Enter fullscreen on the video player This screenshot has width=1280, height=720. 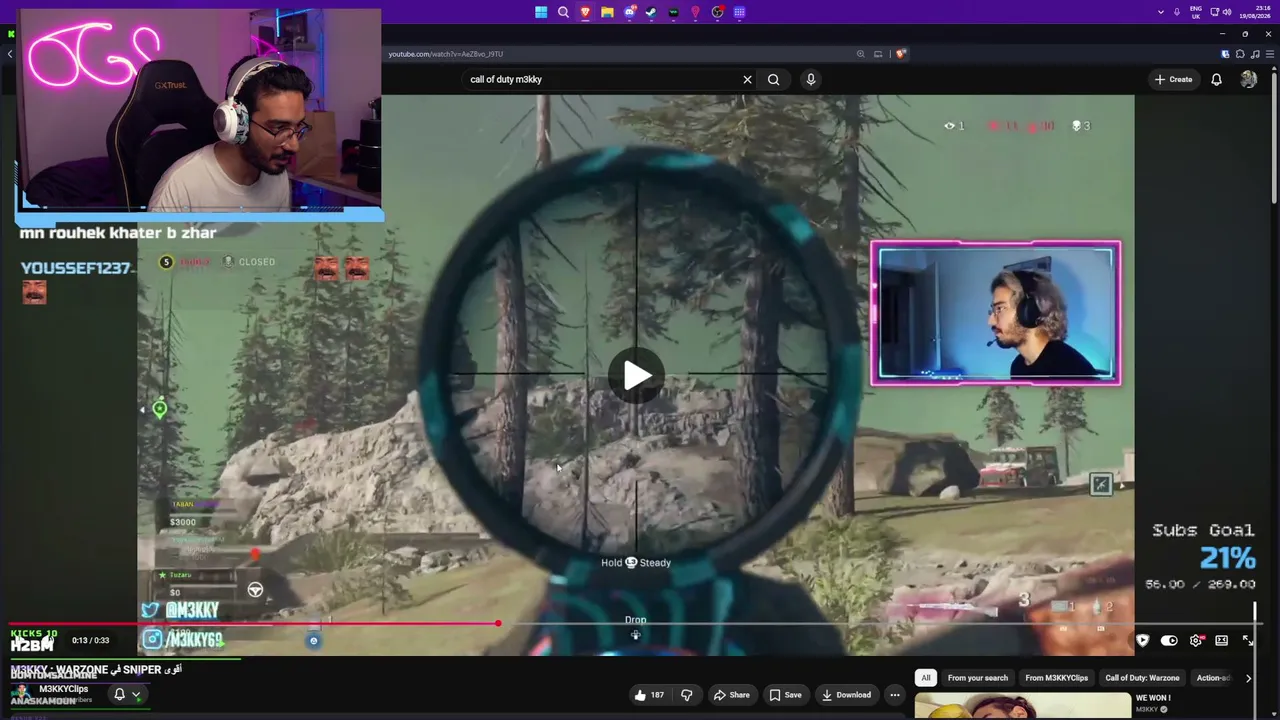click(x=1248, y=640)
